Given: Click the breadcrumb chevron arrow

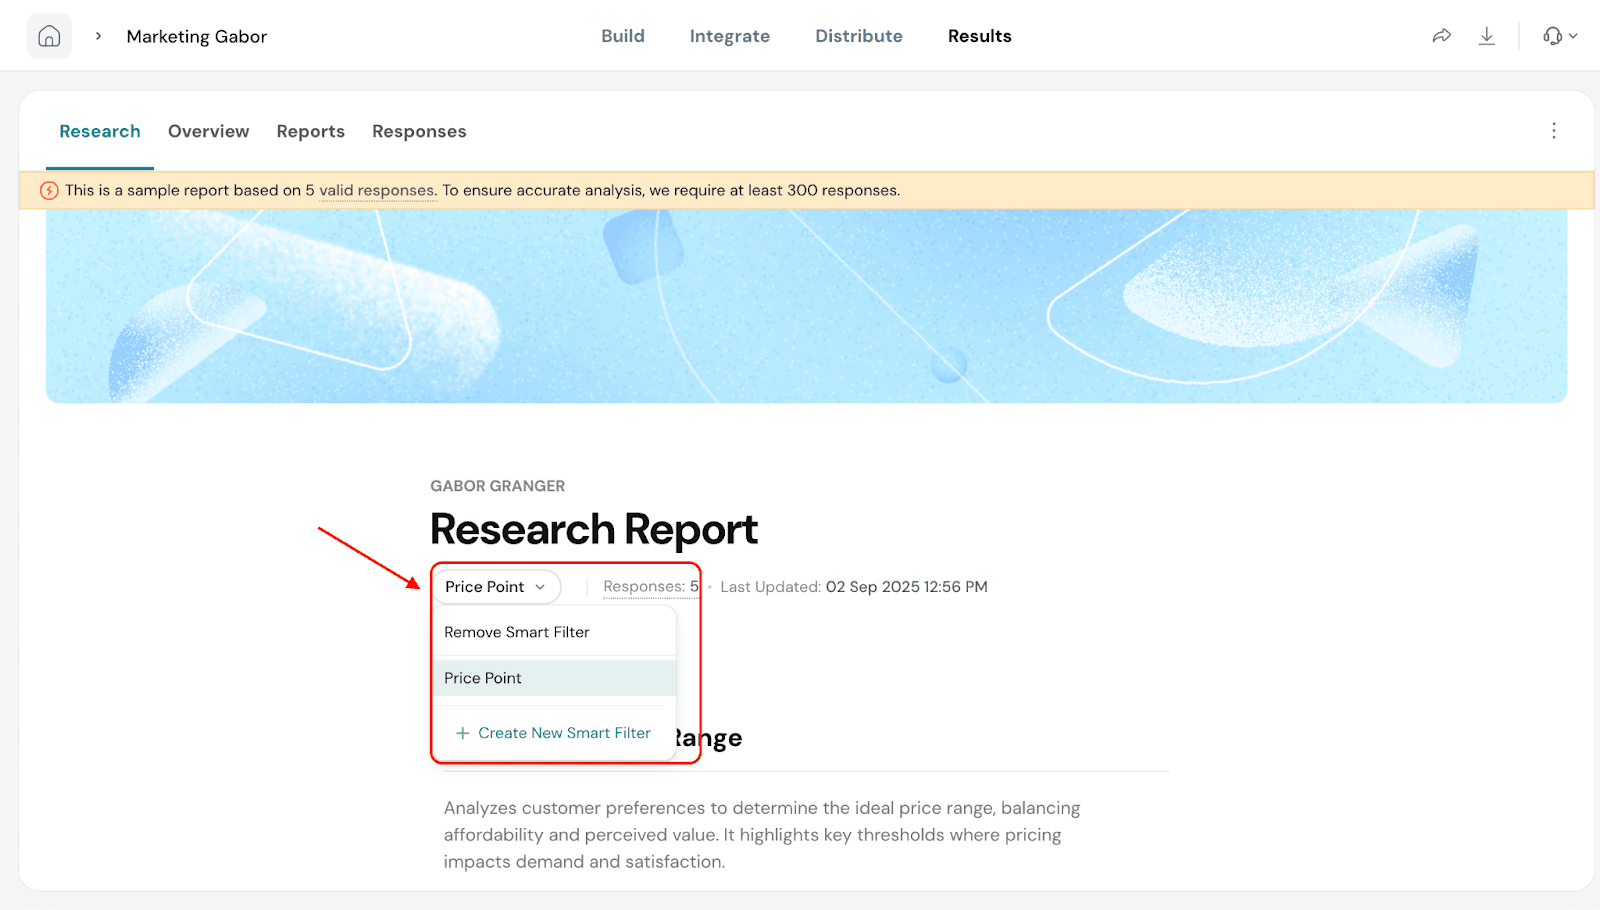Looking at the screenshot, I should pos(98,36).
